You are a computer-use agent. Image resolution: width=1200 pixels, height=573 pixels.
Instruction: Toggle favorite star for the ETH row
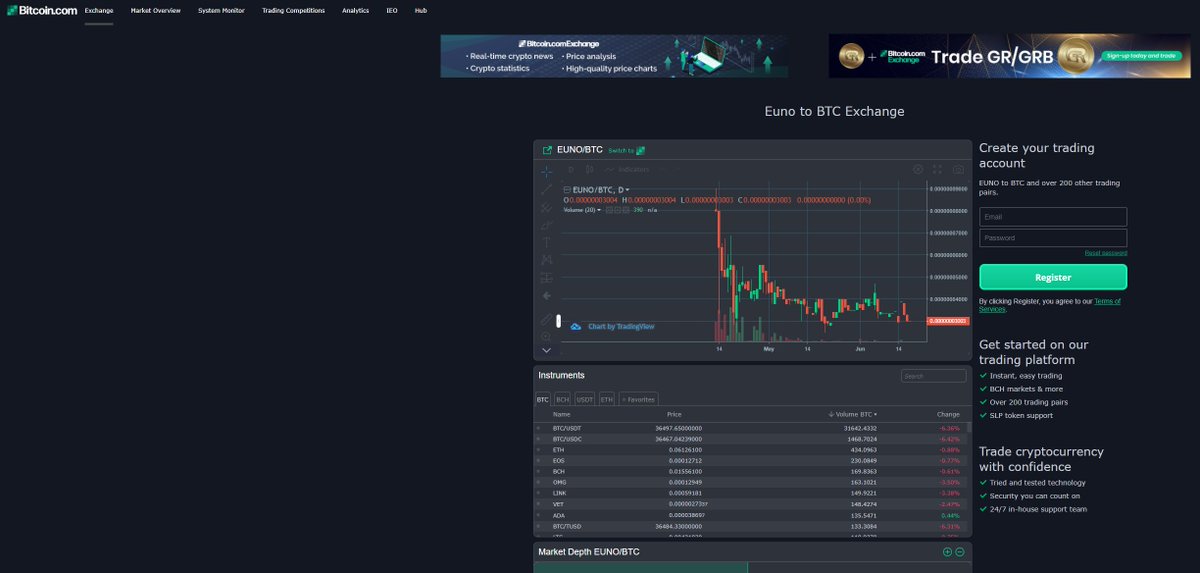pyautogui.click(x=539, y=450)
